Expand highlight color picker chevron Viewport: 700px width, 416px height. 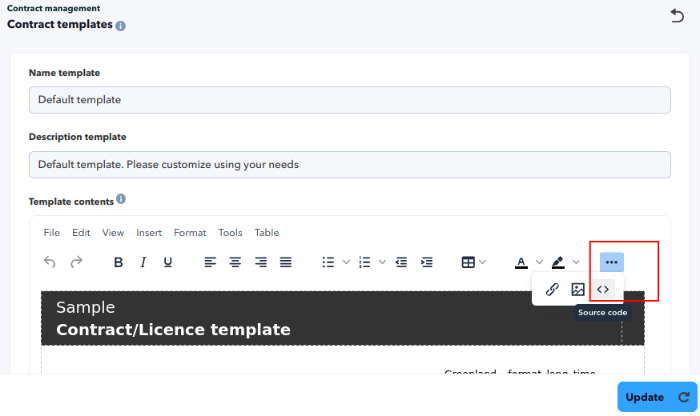[x=576, y=262]
